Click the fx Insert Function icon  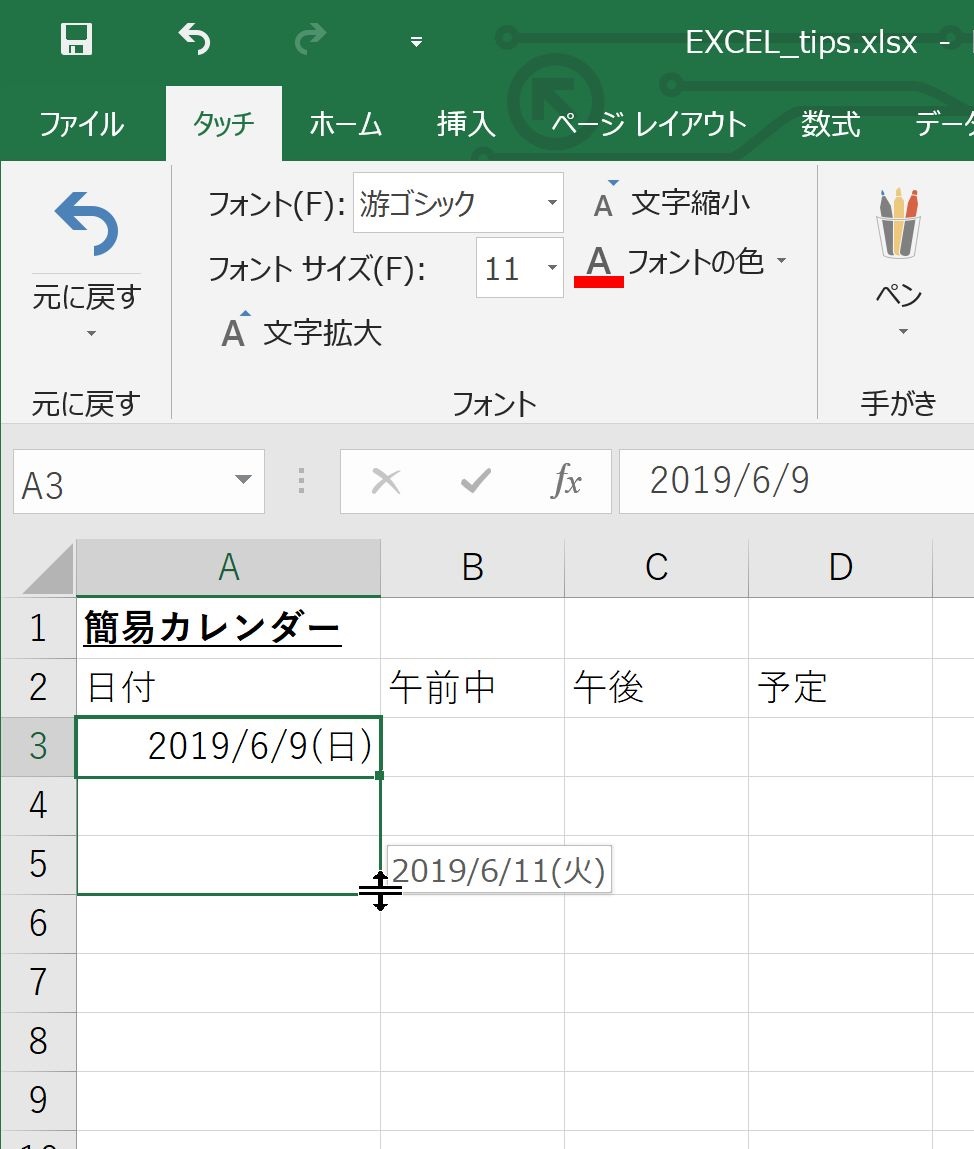(x=568, y=481)
